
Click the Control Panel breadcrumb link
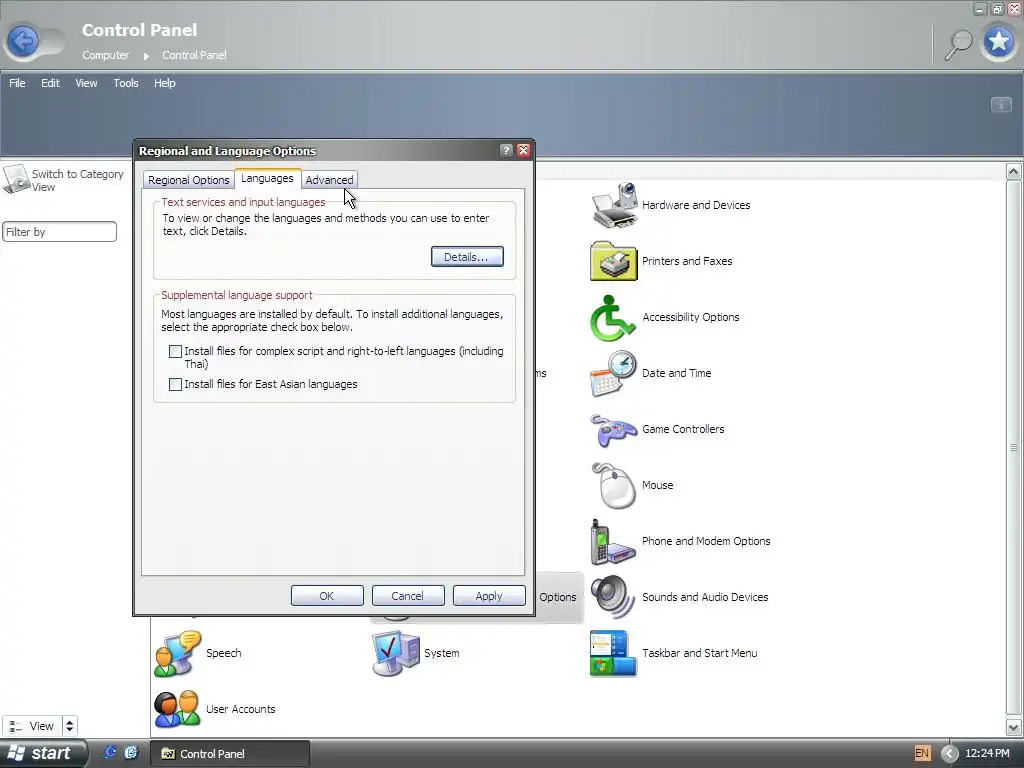pyautogui.click(x=195, y=56)
